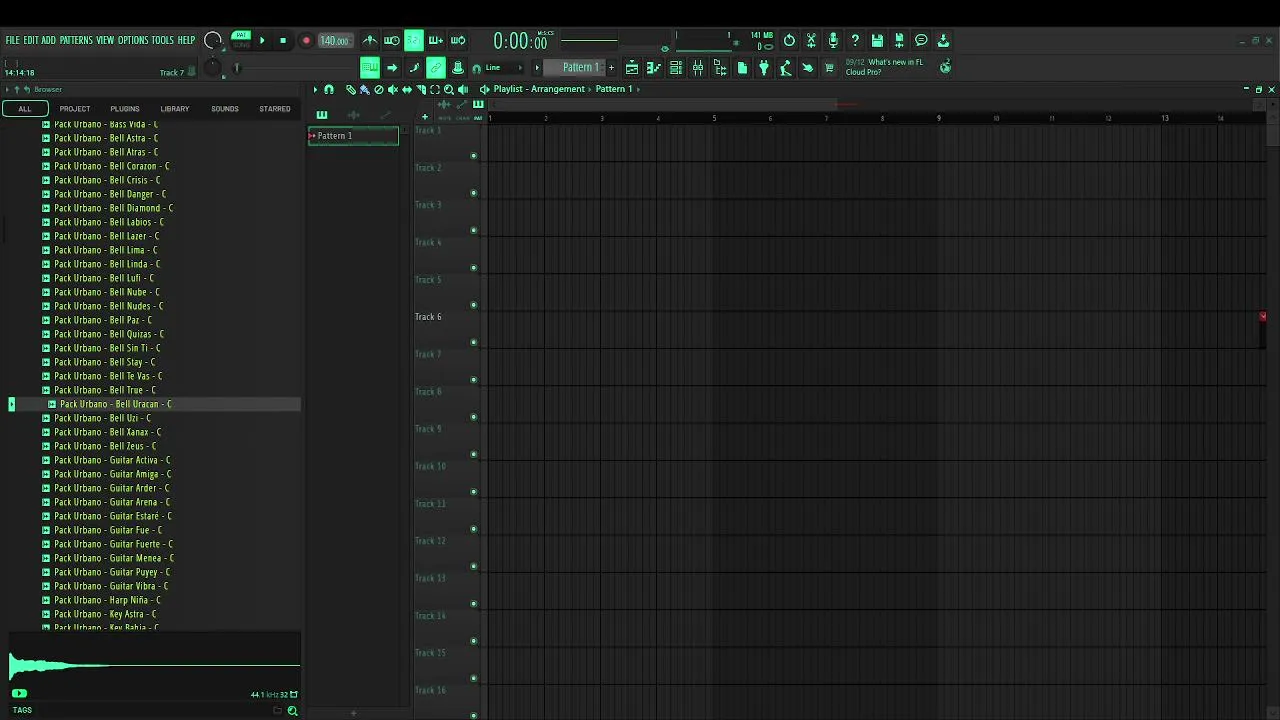Screen dimensions: 1280x720
Task: Click the main volume knob
Action: click(x=213, y=40)
